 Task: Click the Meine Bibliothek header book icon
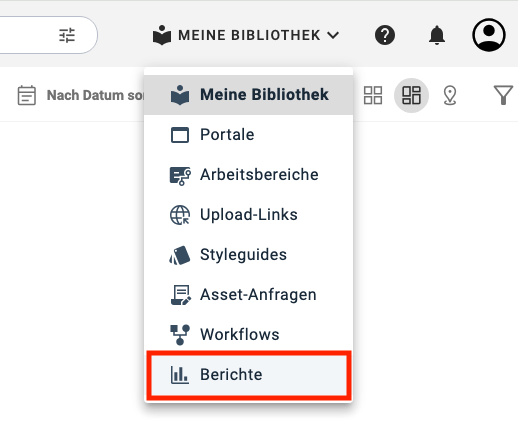(x=162, y=35)
